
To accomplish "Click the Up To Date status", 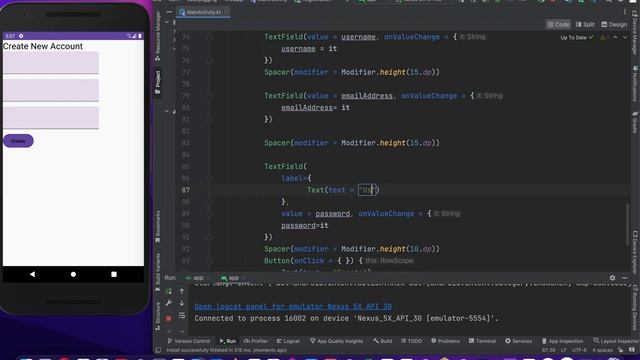I will (x=577, y=38).
